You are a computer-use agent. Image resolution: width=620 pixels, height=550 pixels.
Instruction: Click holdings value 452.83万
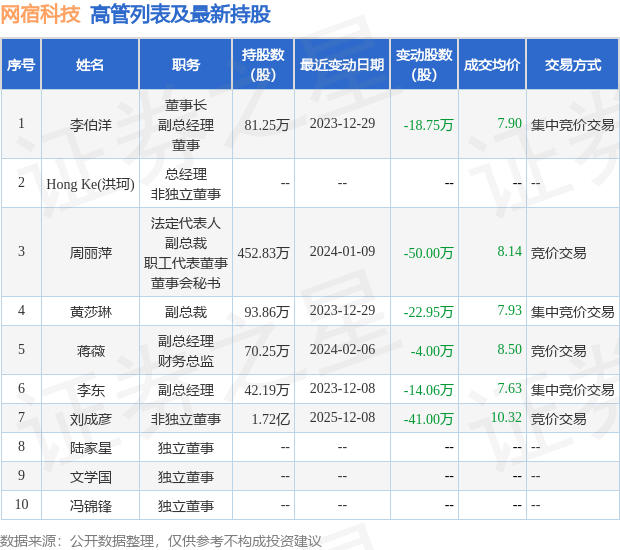[x=263, y=253]
